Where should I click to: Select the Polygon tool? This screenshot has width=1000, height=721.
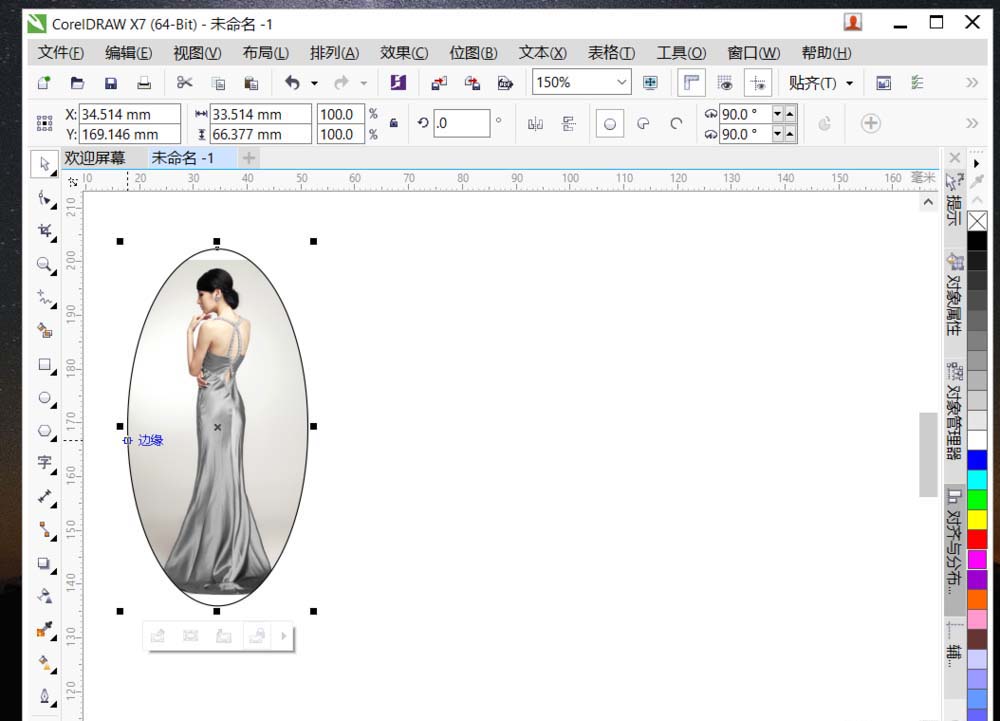point(45,431)
